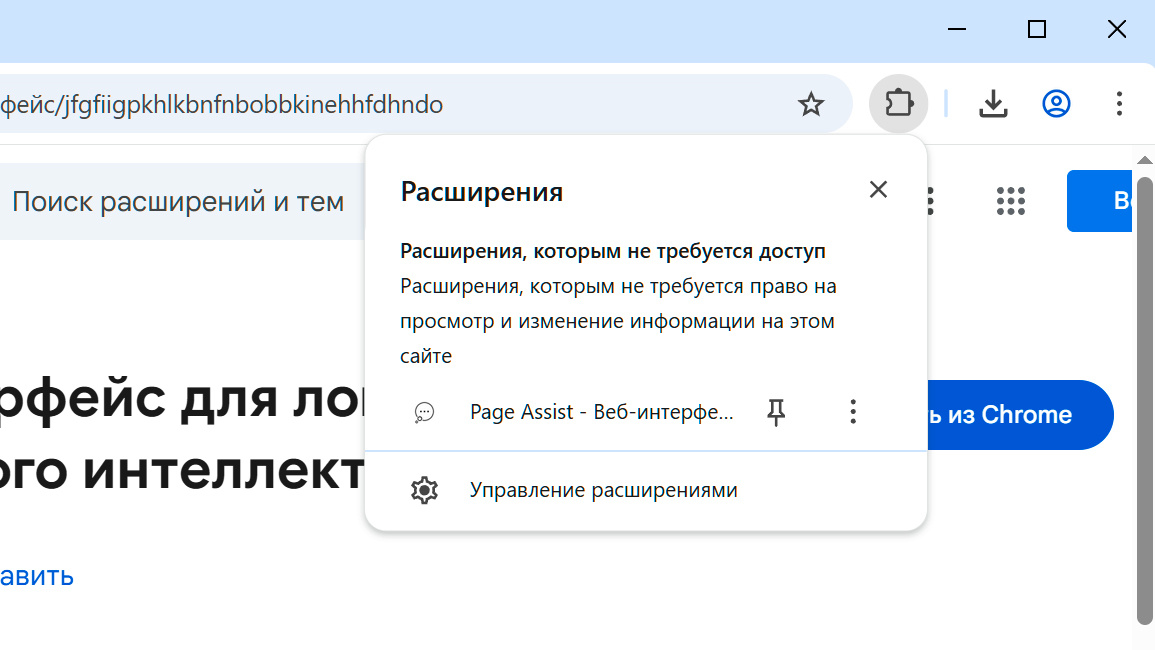The width and height of the screenshot is (1155, 650).
Task: Select the Управление расширениями menu entry
Action: pyautogui.click(x=604, y=490)
